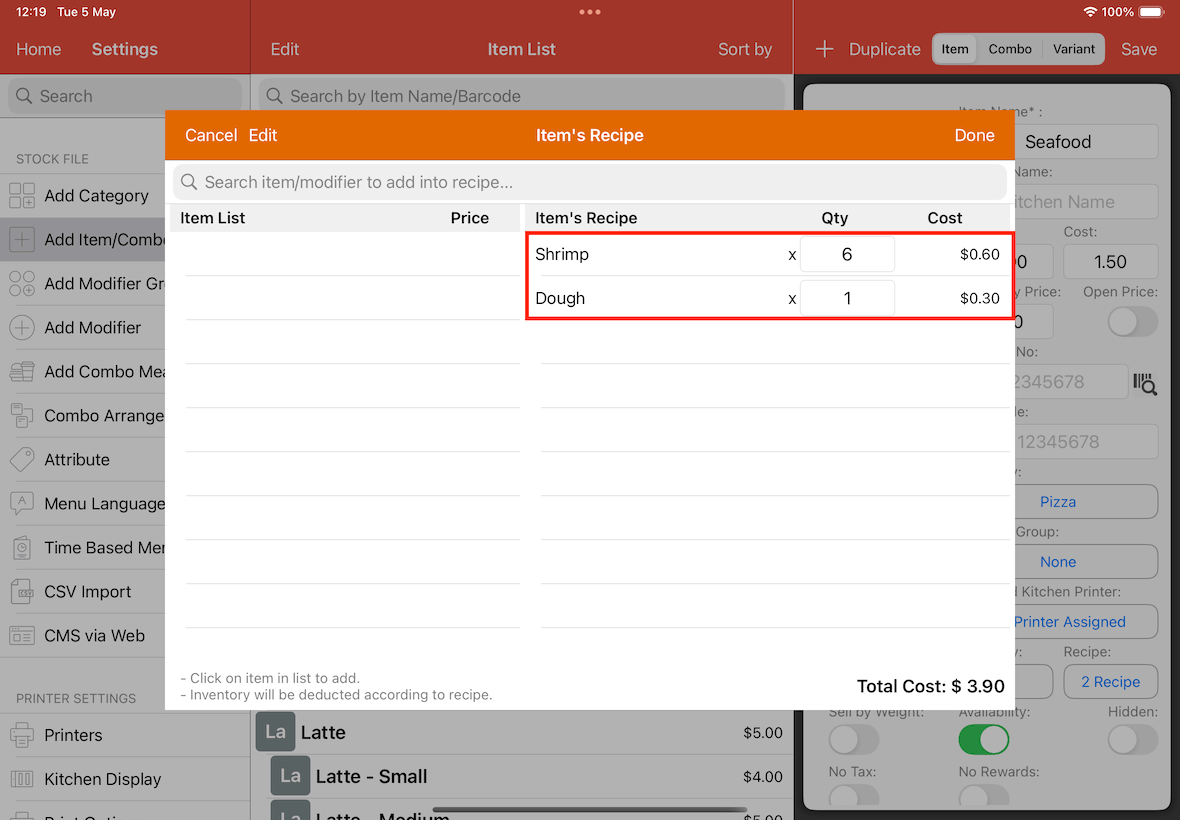Focus the Item Name/Barcode search field
1180x820 pixels.
click(522, 96)
